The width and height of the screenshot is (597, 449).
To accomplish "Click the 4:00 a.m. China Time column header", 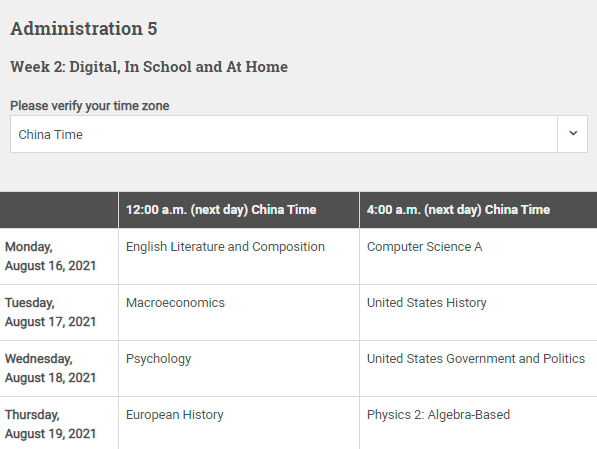I will (478, 210).
